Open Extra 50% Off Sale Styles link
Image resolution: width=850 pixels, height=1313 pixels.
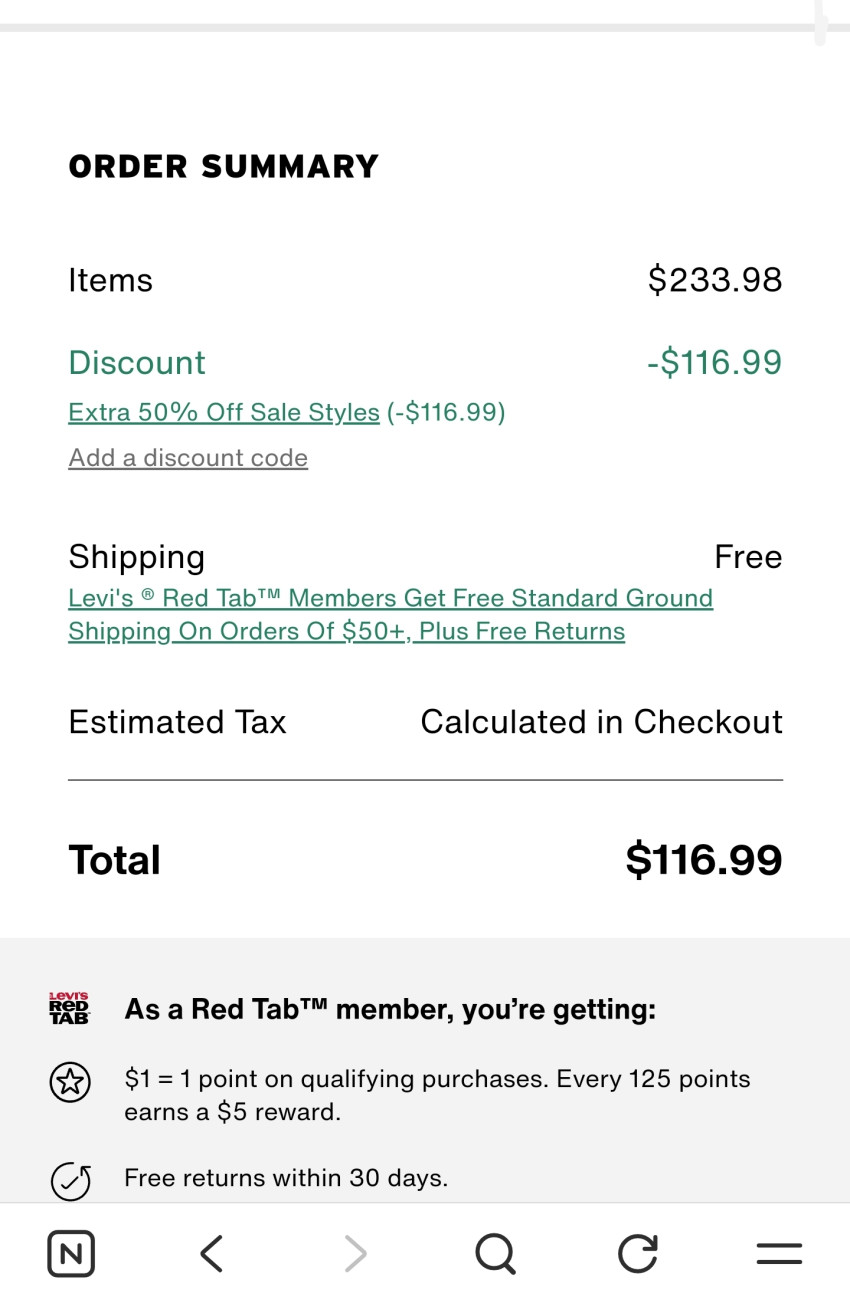pos(223,412)
